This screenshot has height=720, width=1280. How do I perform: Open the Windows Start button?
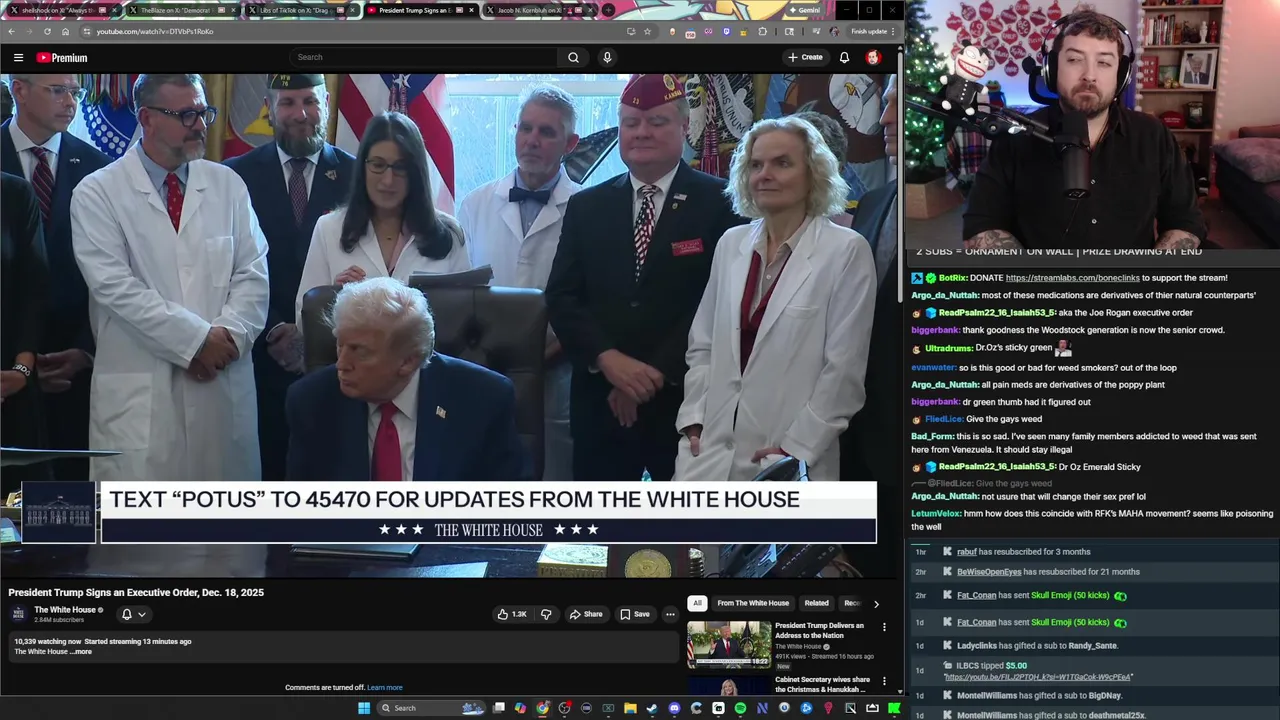(364, 708)
